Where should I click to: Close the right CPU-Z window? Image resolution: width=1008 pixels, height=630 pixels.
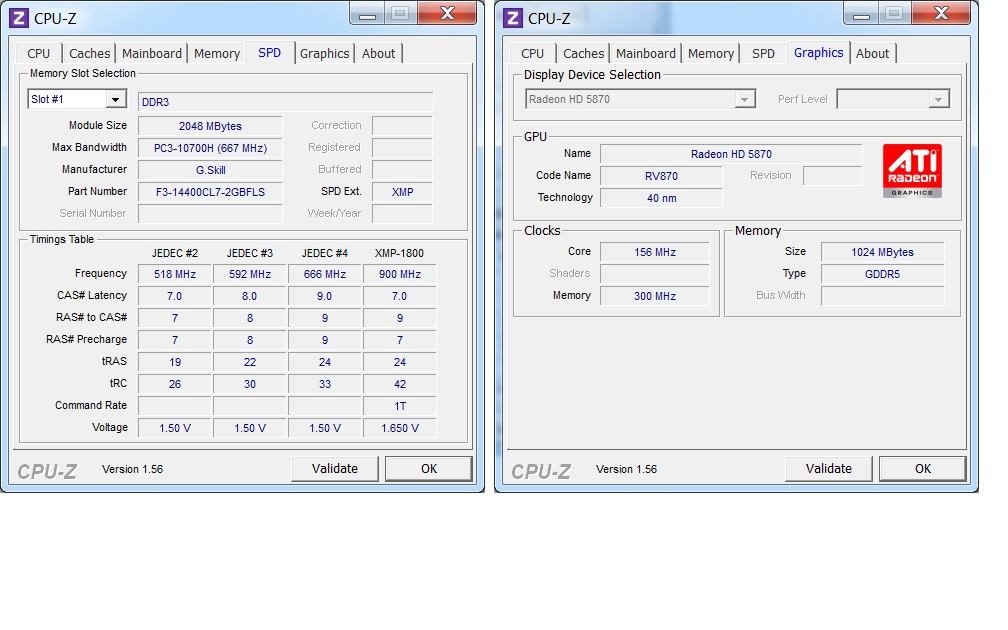point(941,14)
